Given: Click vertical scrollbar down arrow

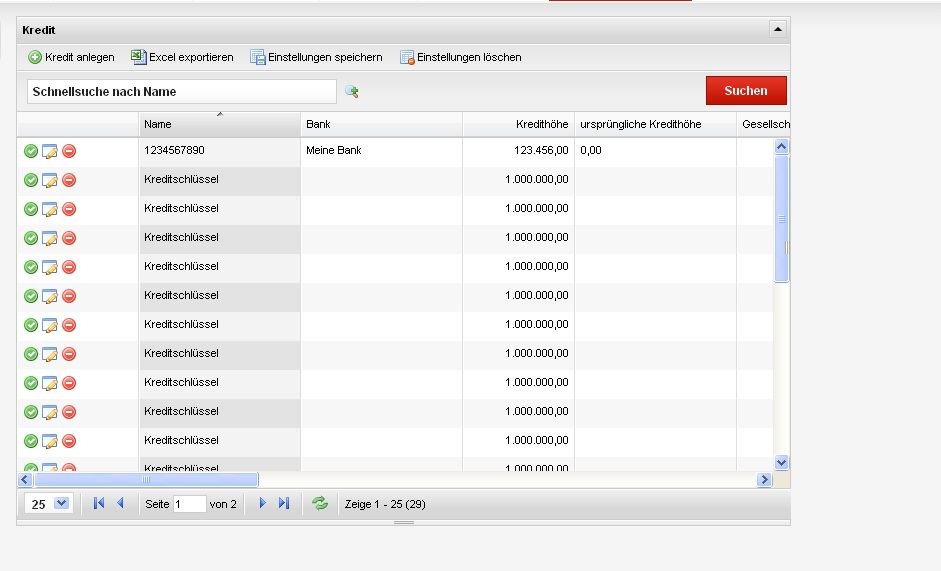Looking at the screenshot, I should point(782,462).
